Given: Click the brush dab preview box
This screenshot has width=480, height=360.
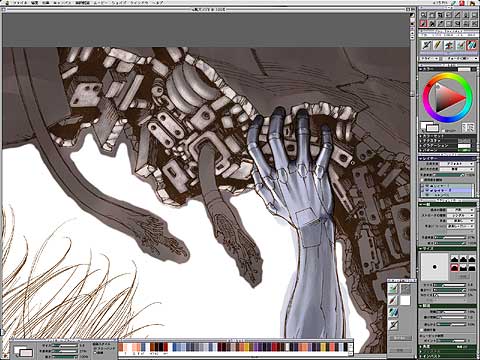Looking at the screenshot, I should (x=434, y=267).
